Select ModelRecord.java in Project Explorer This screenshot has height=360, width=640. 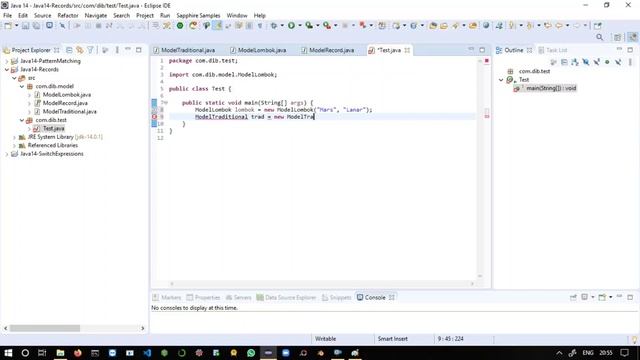[x=65, y=103]
